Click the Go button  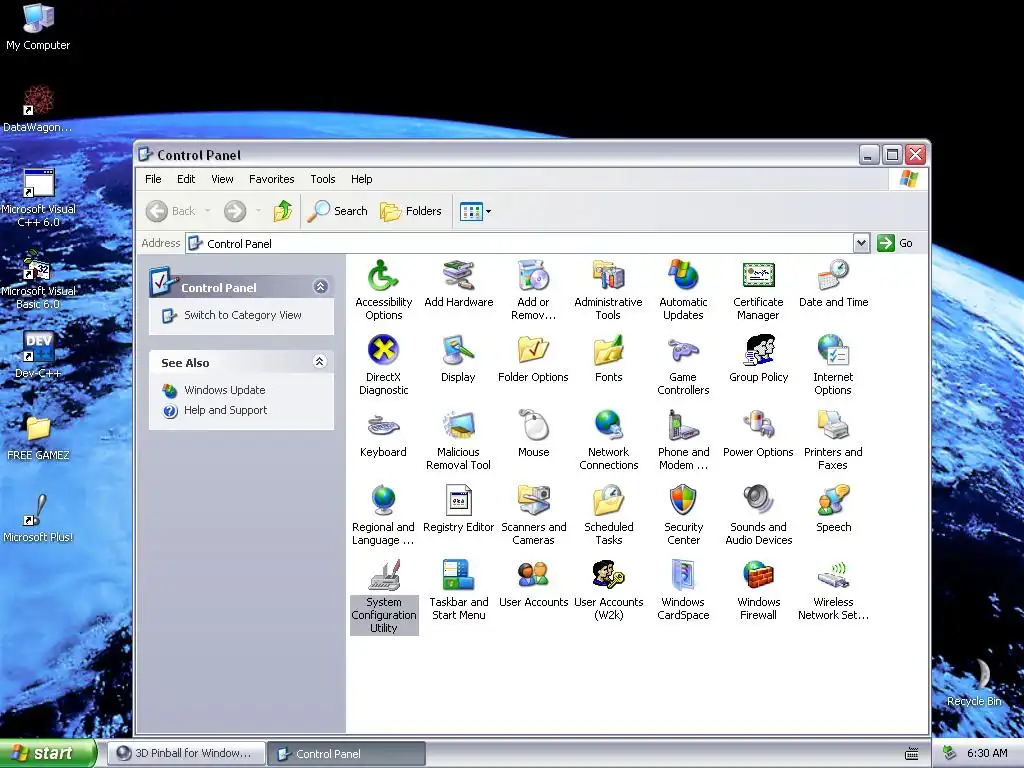(x=895, y=244)
